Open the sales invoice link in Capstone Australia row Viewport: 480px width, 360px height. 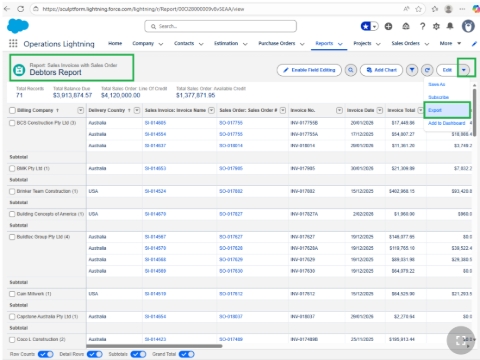coord(155,316)
